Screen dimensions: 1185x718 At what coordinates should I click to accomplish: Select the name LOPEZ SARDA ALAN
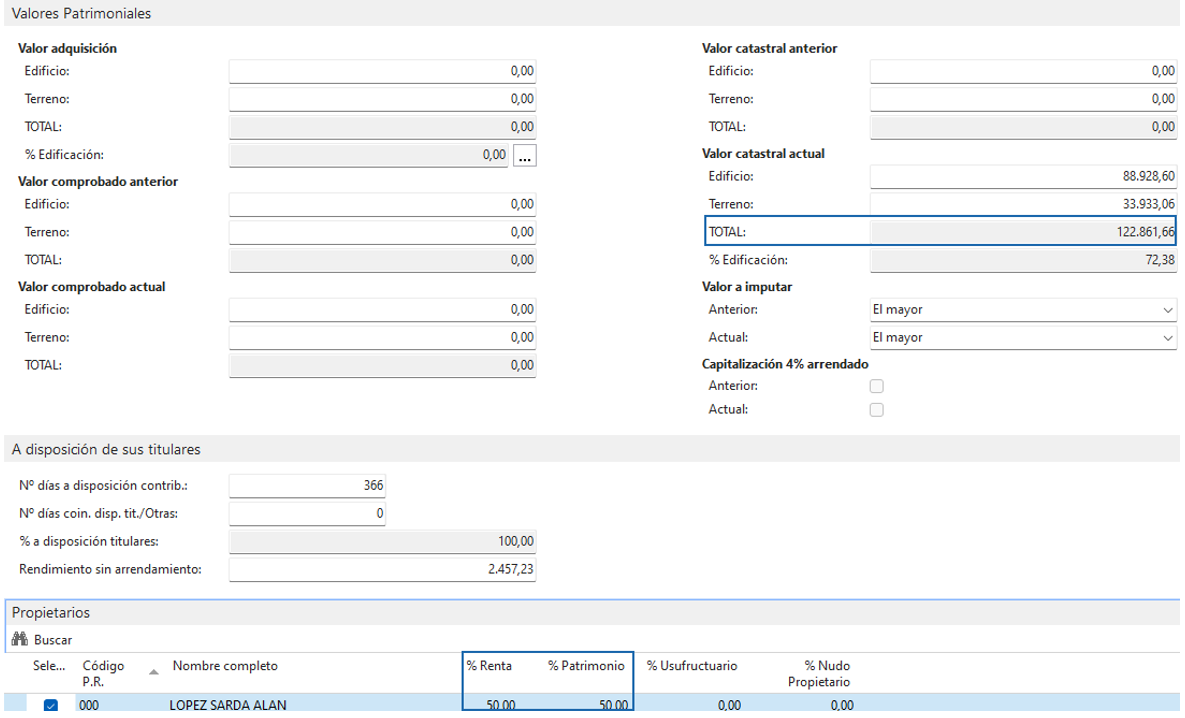click(x=228, y=705)
